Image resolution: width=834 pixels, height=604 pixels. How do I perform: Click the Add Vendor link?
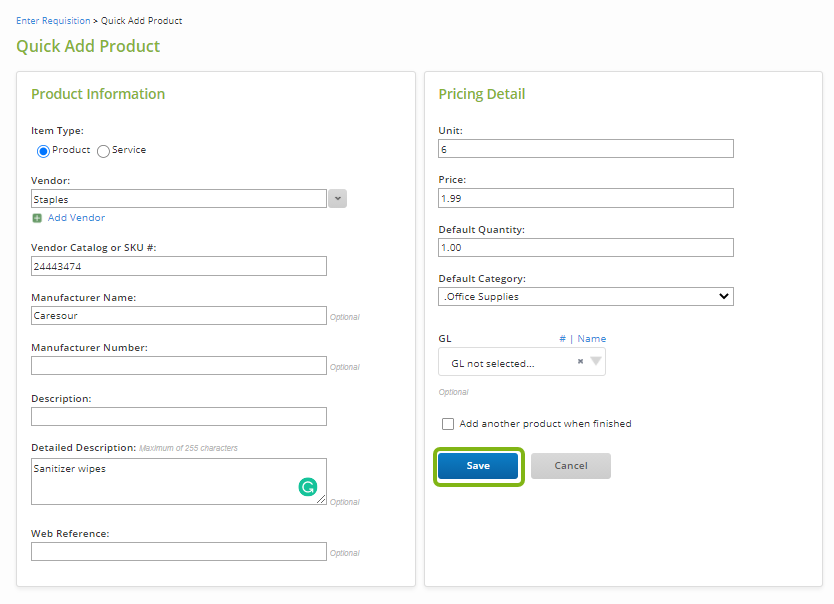pyautogui.click(x=76, y=218)
